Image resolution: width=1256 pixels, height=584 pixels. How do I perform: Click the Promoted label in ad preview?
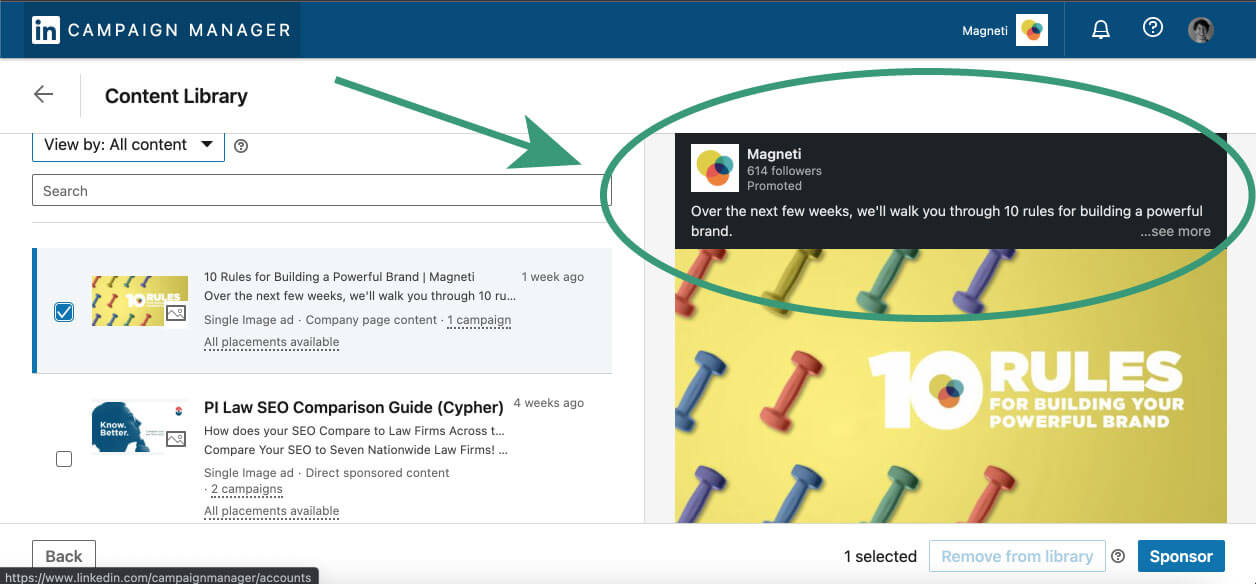pos(774,186)
